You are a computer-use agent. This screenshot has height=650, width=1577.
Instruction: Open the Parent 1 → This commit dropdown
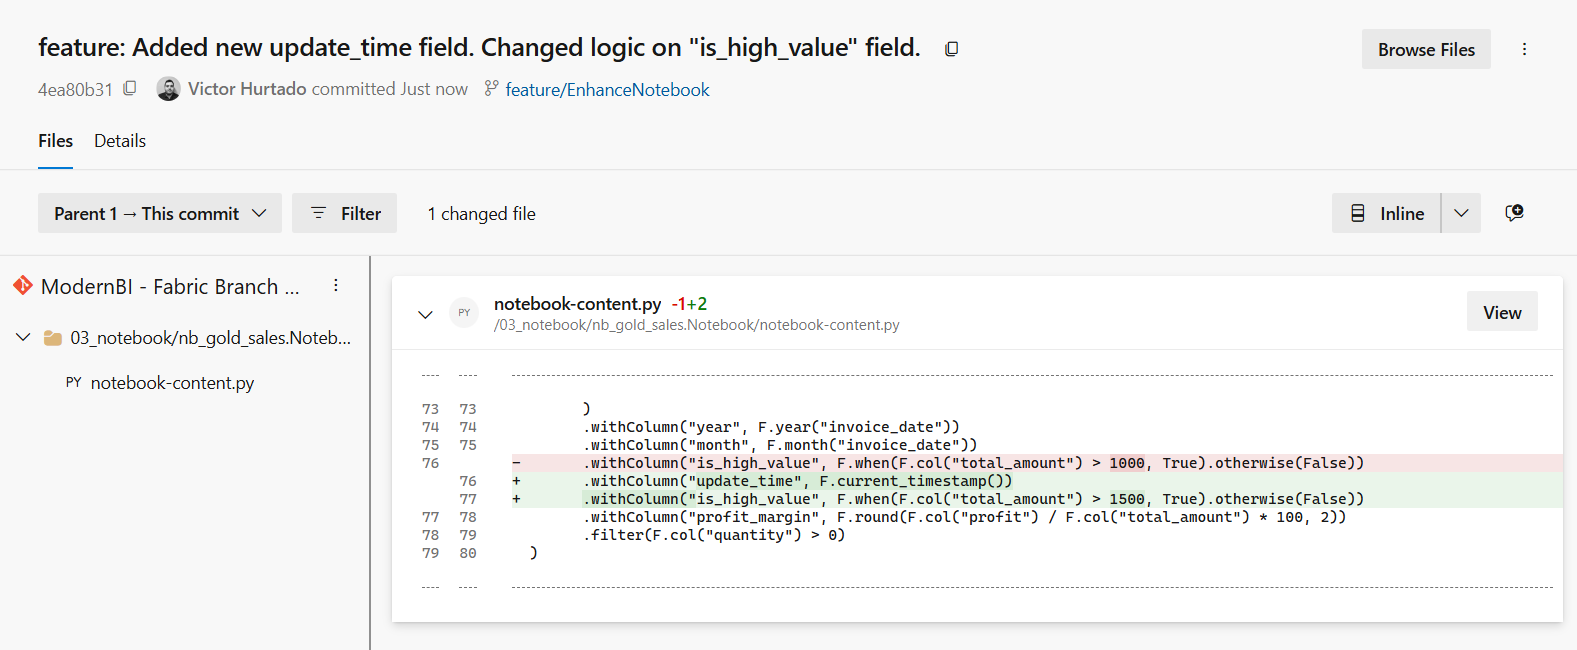click(x=160, y=213)
